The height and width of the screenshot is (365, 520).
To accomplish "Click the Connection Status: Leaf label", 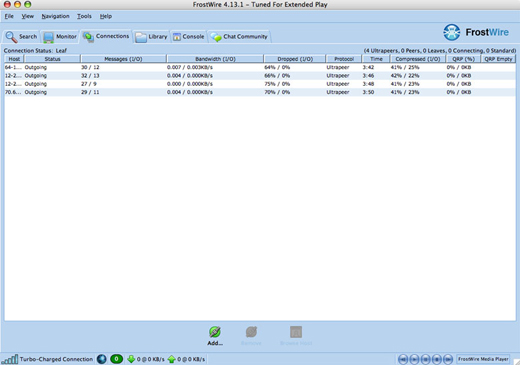I will click(35, 51).
